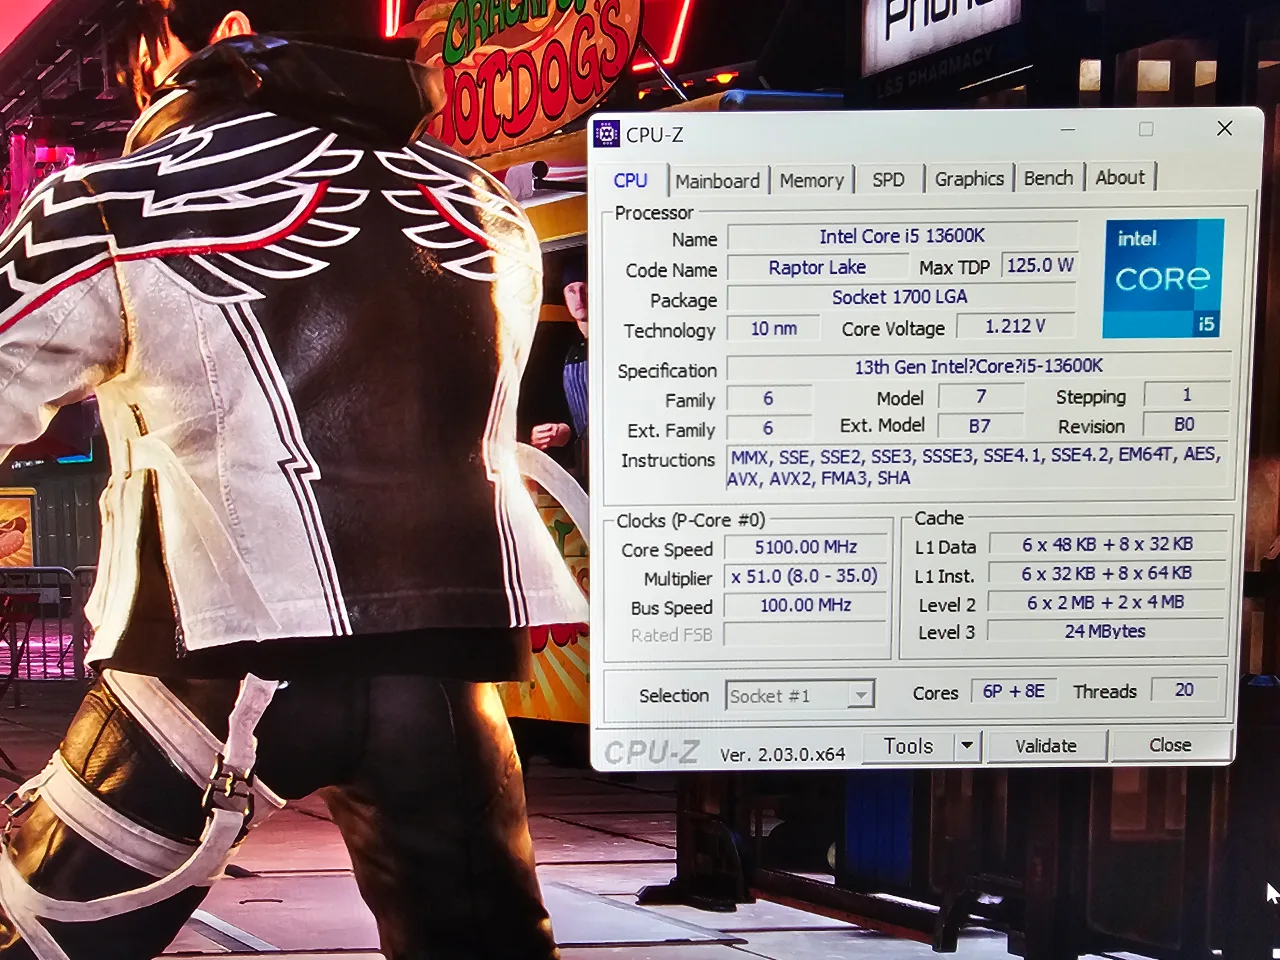Click the Max TDP value '125.0 W'
Screen dimensions: 1280x960
[1039, 266]
